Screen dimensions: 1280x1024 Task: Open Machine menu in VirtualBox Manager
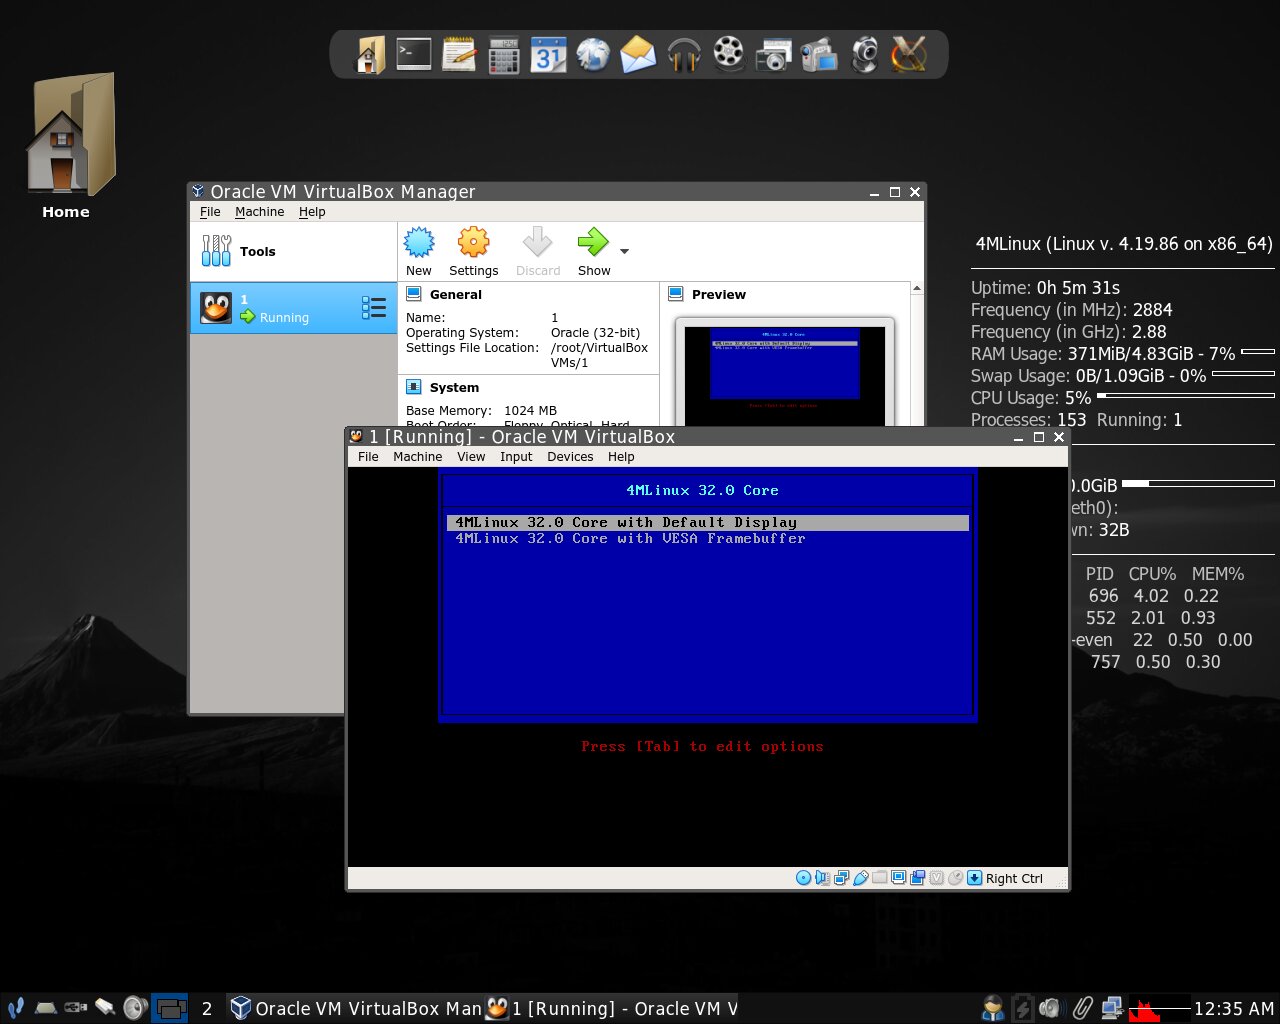[259, 212]
